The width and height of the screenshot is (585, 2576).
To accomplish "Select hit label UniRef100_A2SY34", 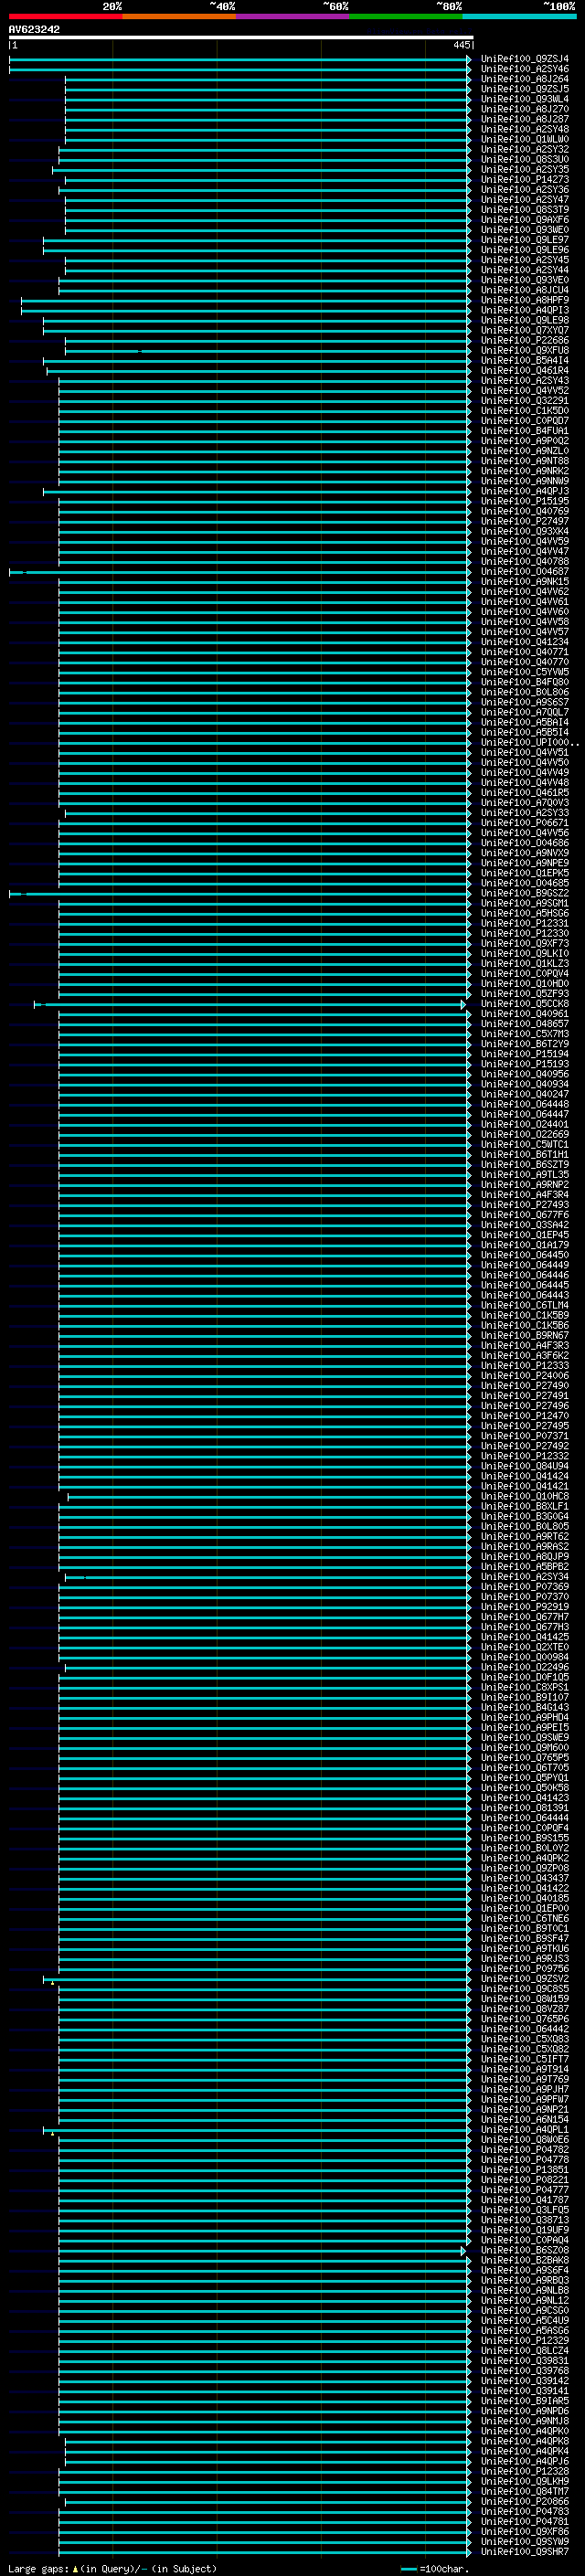I will (x=525, y=1577).
